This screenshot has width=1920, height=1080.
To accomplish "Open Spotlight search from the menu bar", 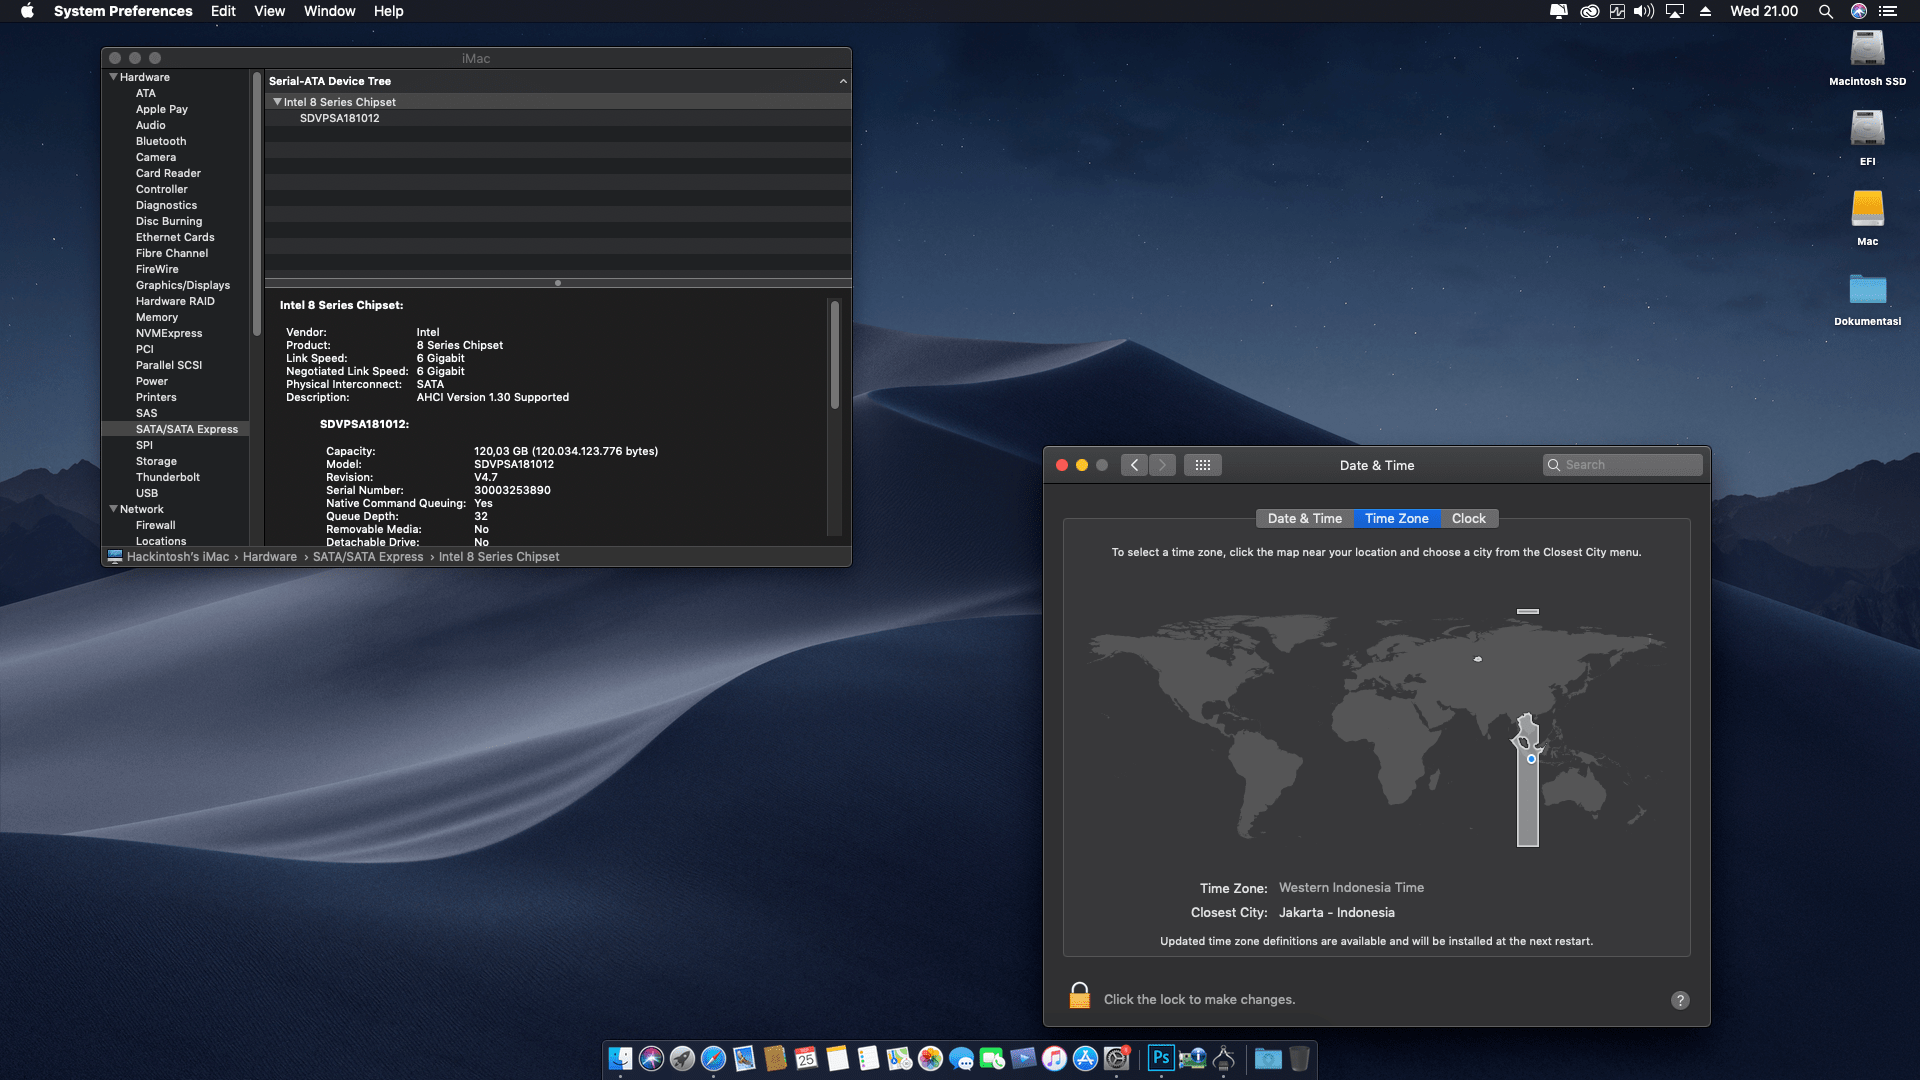I will tap(1825, 11).
